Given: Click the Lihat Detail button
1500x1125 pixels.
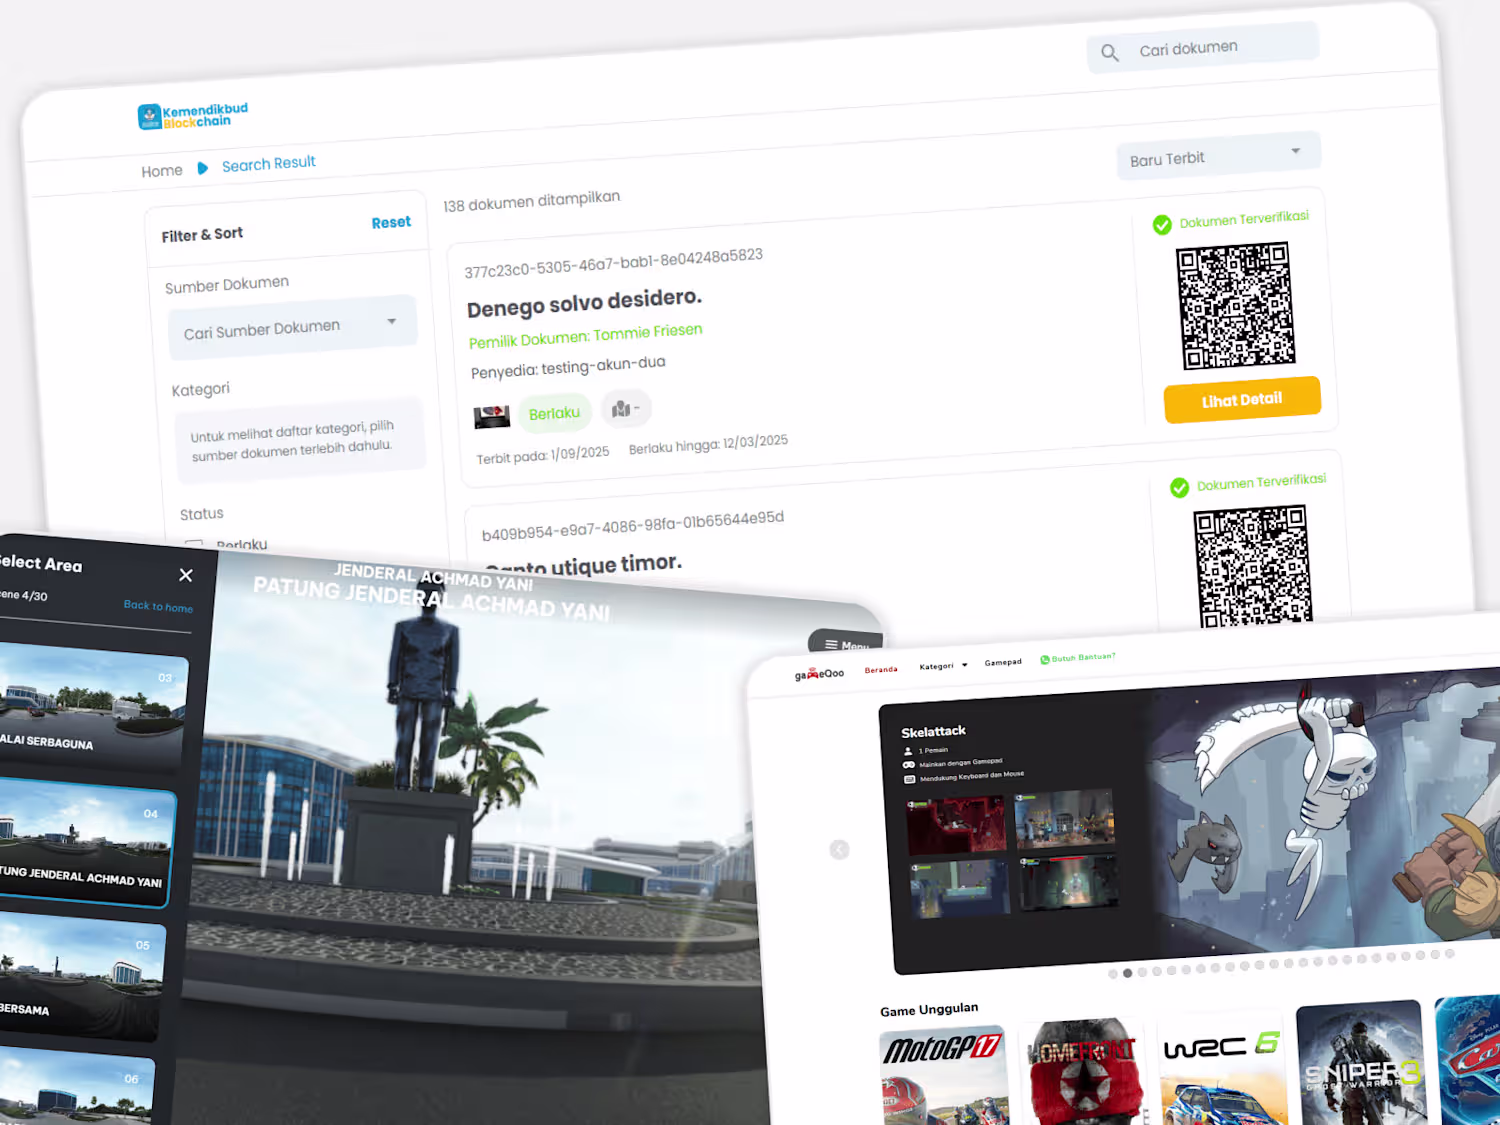Looking at the screenshot, I should coord(1242,400).
